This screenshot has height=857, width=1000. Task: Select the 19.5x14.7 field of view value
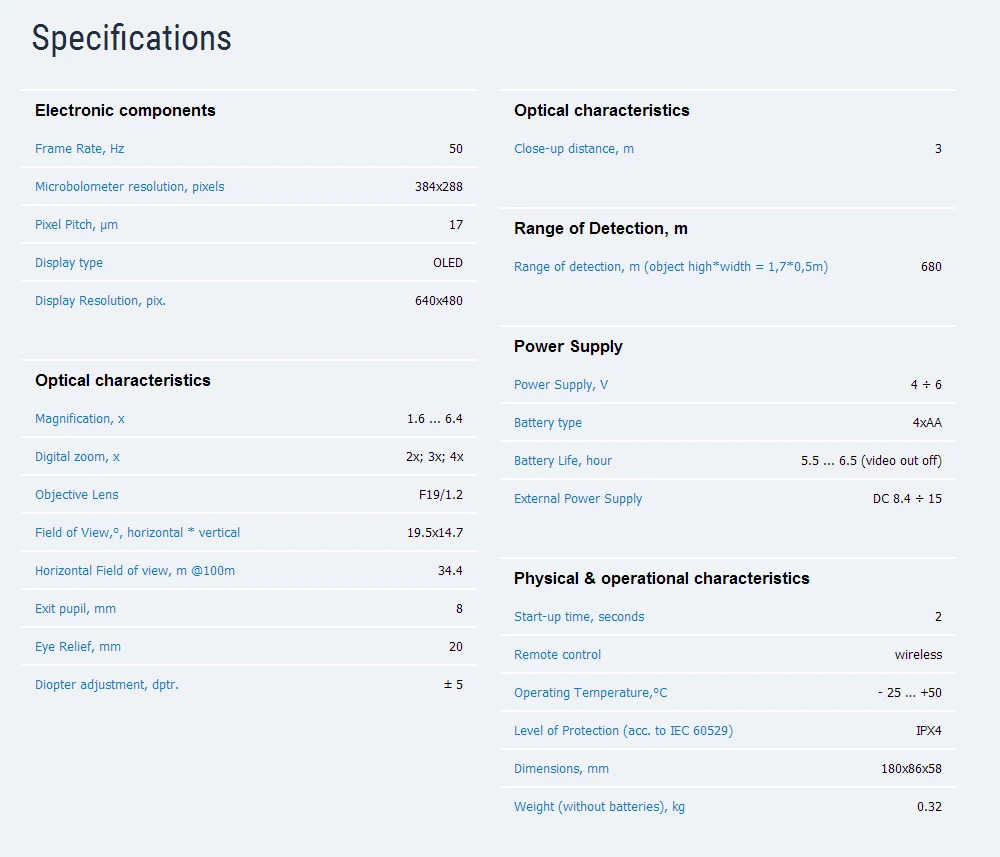(435, 533)
